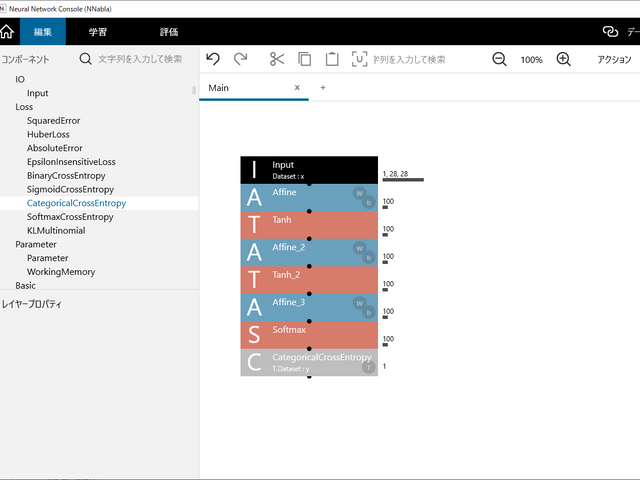Undo the last edit

click(213, 60)
